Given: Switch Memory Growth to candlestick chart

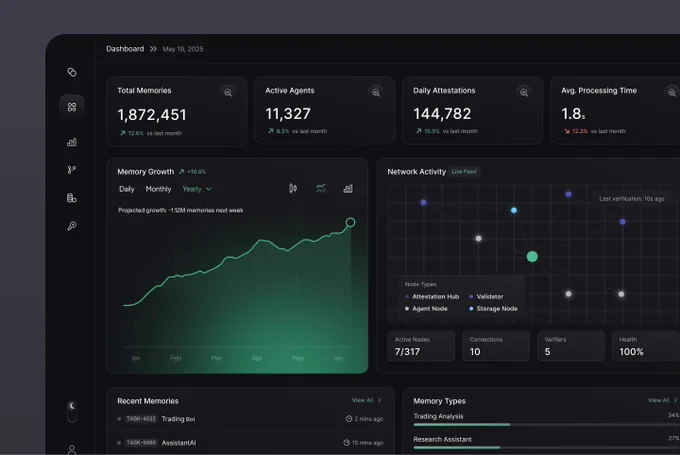Looking at the screenshot, I should point(293,188).
